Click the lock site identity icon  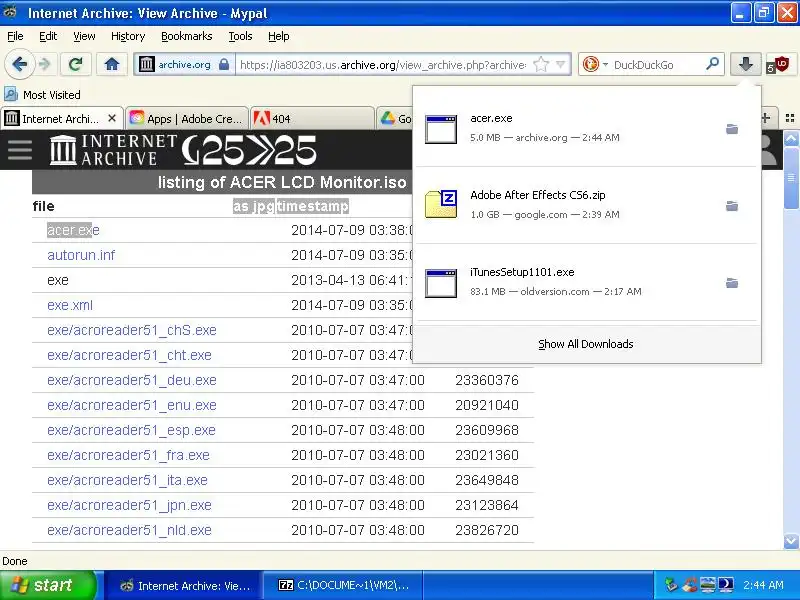point(223,64)
